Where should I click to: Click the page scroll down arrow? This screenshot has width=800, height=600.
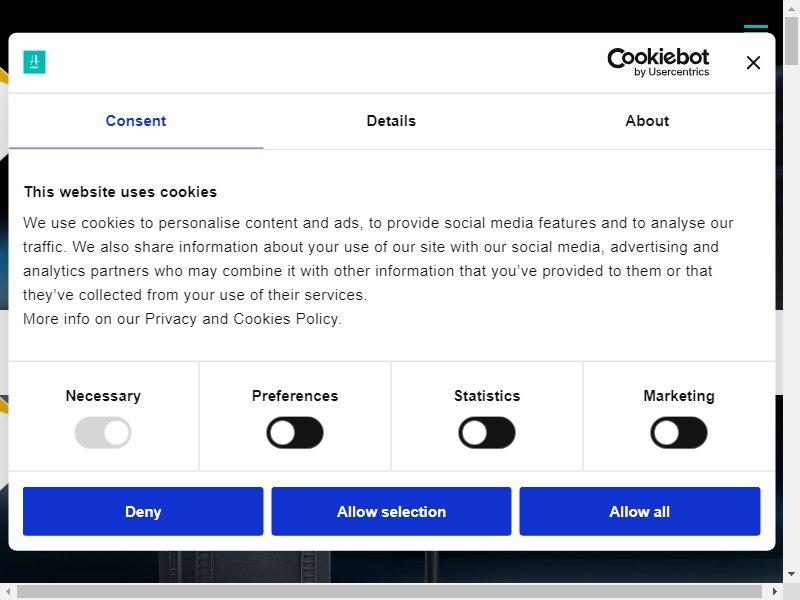point(791,574)
